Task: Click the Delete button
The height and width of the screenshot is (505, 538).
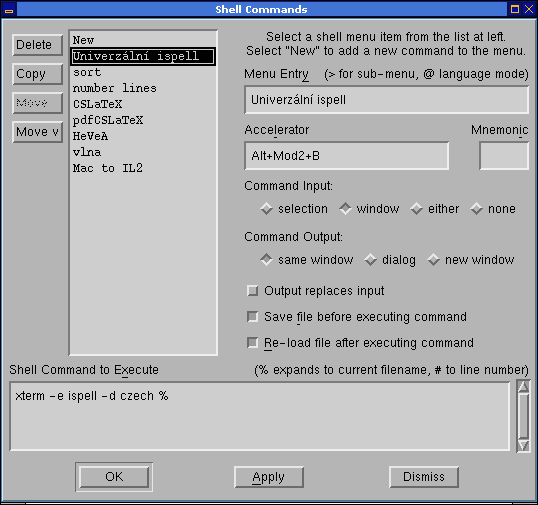Action: [37, 45]
